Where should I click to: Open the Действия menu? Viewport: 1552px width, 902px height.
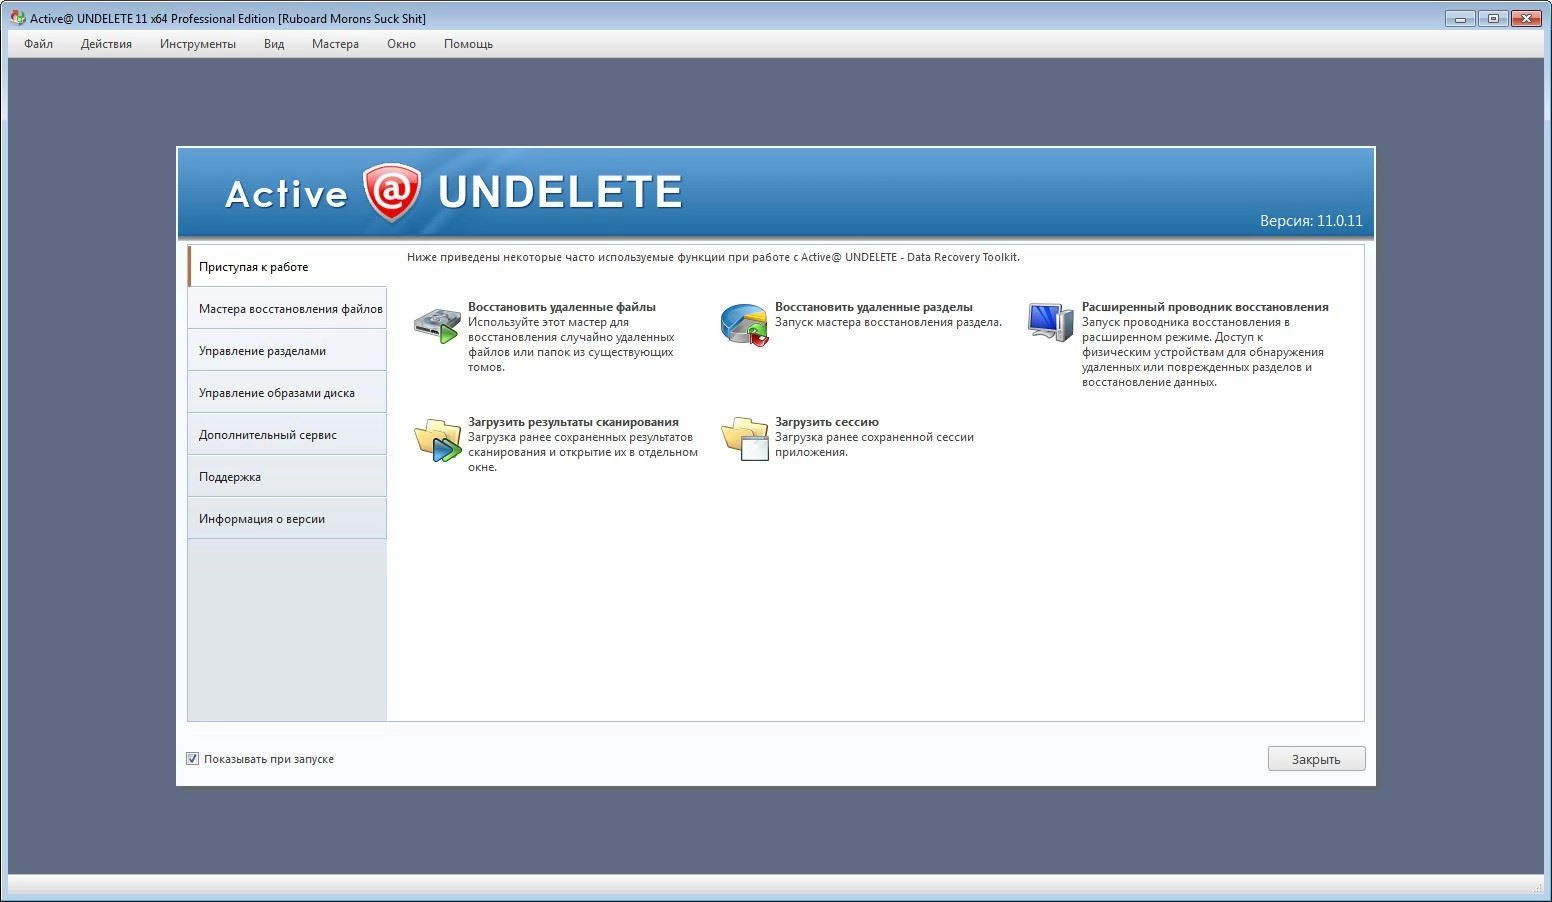[106, 44]
